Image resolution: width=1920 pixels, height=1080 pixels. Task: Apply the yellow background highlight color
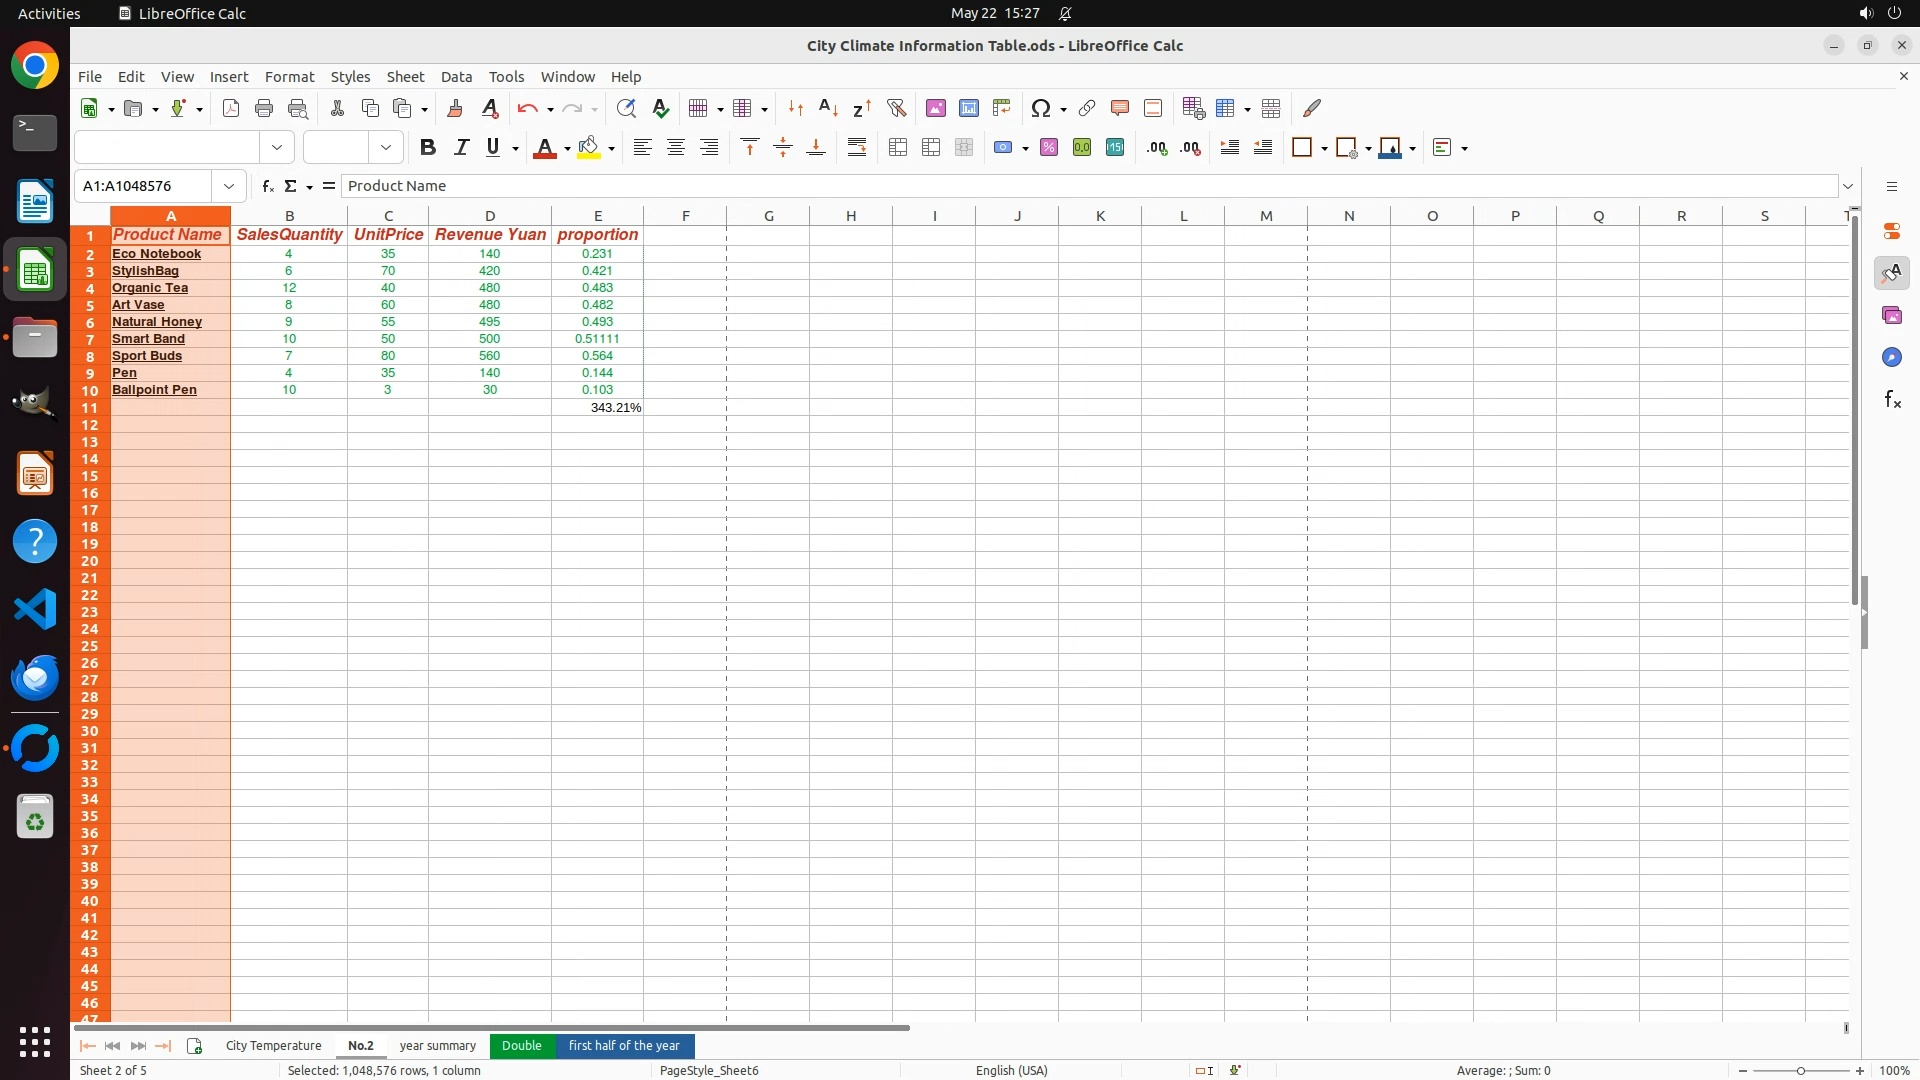[x=589, y=148]
